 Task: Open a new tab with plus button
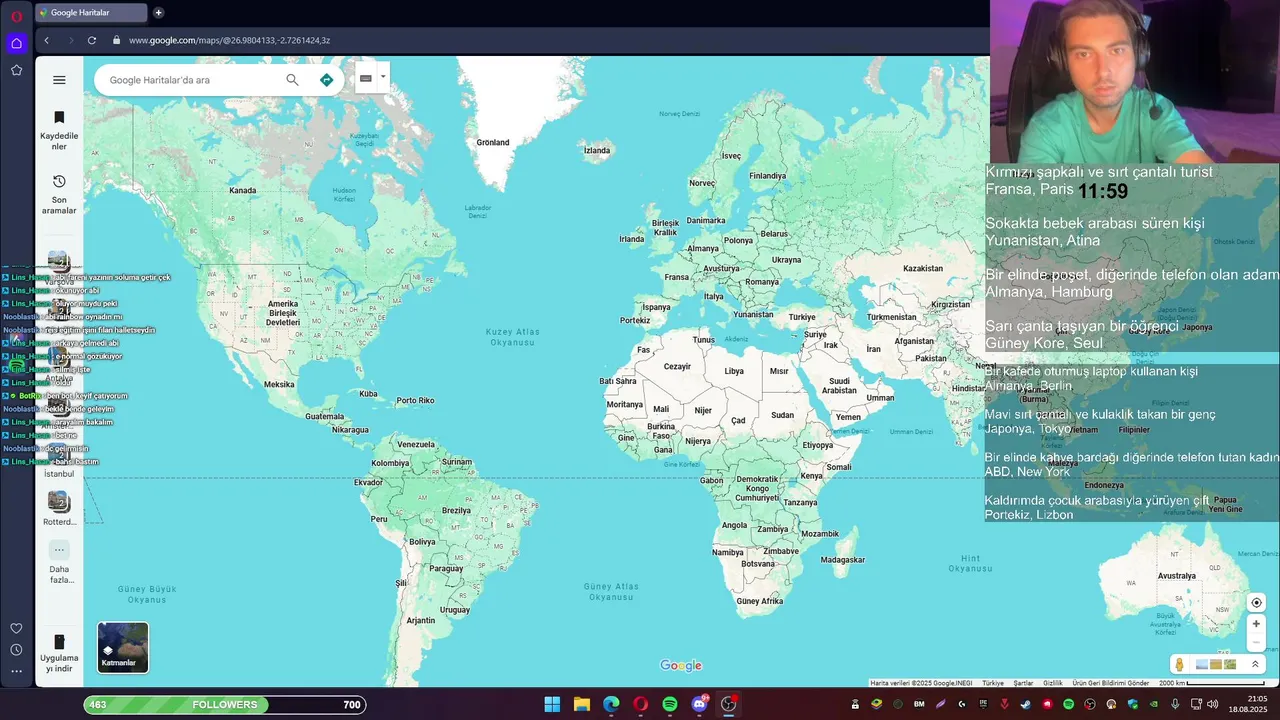(x=158, y=12)
